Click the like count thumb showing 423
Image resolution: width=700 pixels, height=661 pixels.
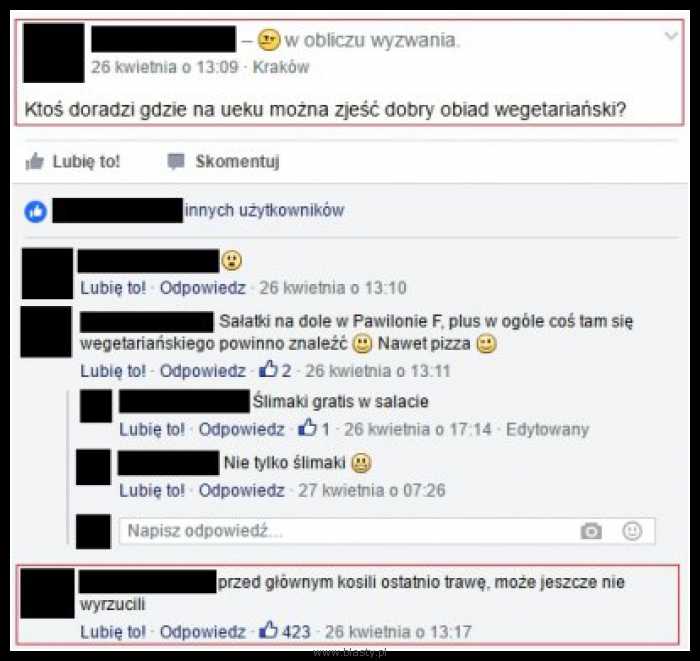click(268, 630)
